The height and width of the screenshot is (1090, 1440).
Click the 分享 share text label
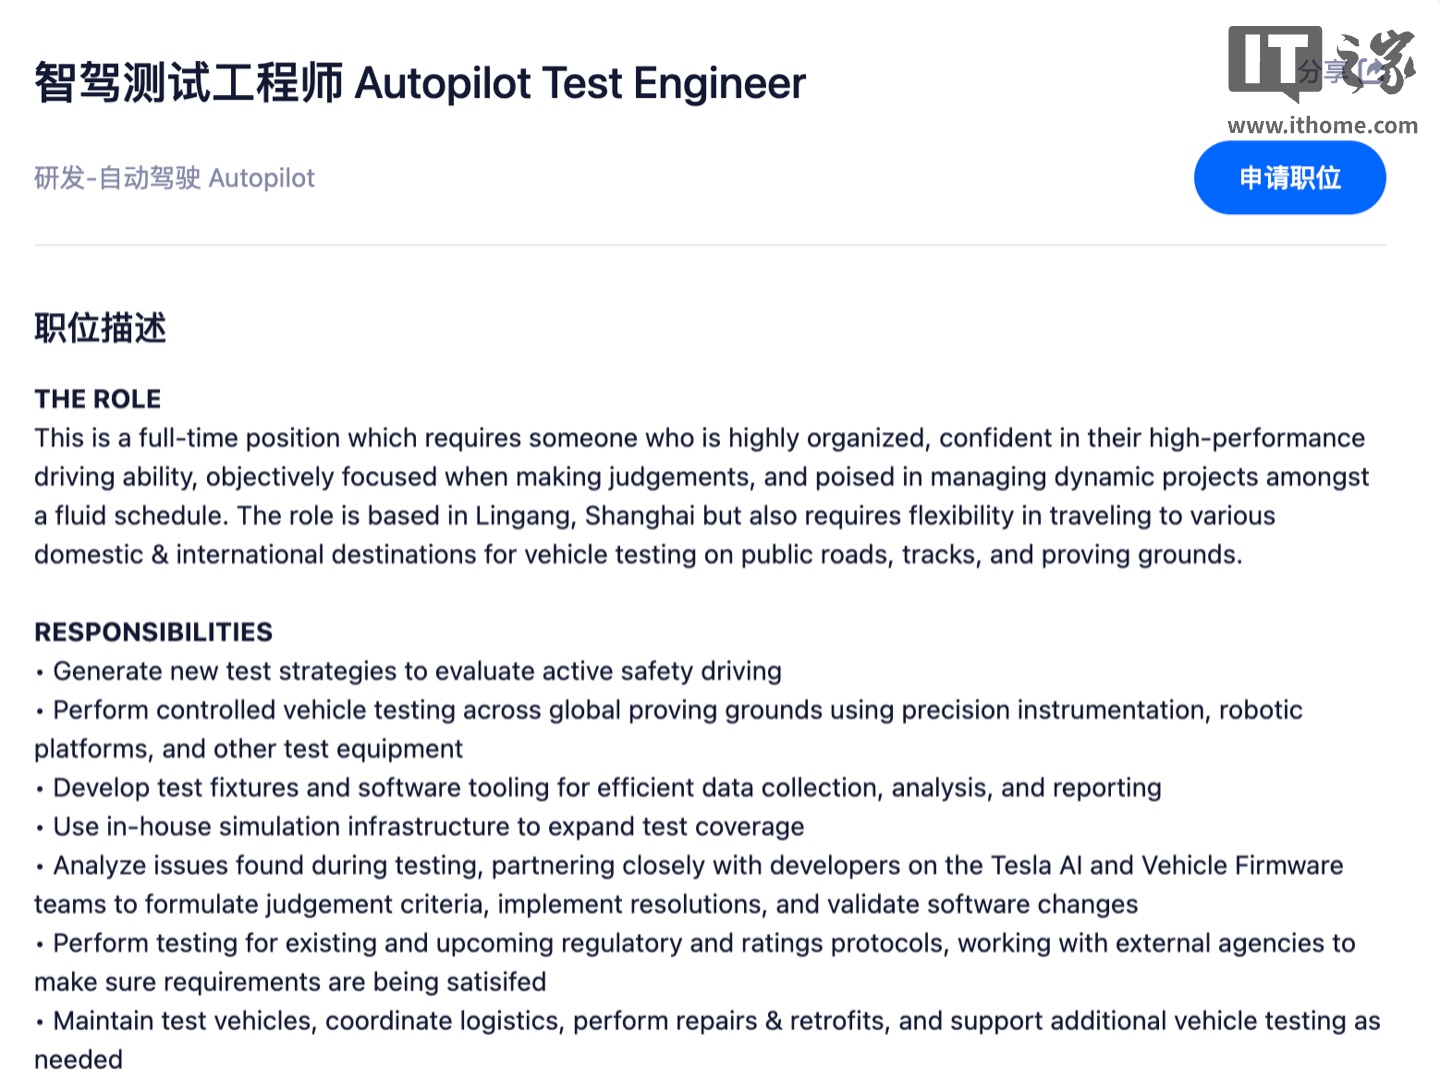click(x=1322, y=71)
